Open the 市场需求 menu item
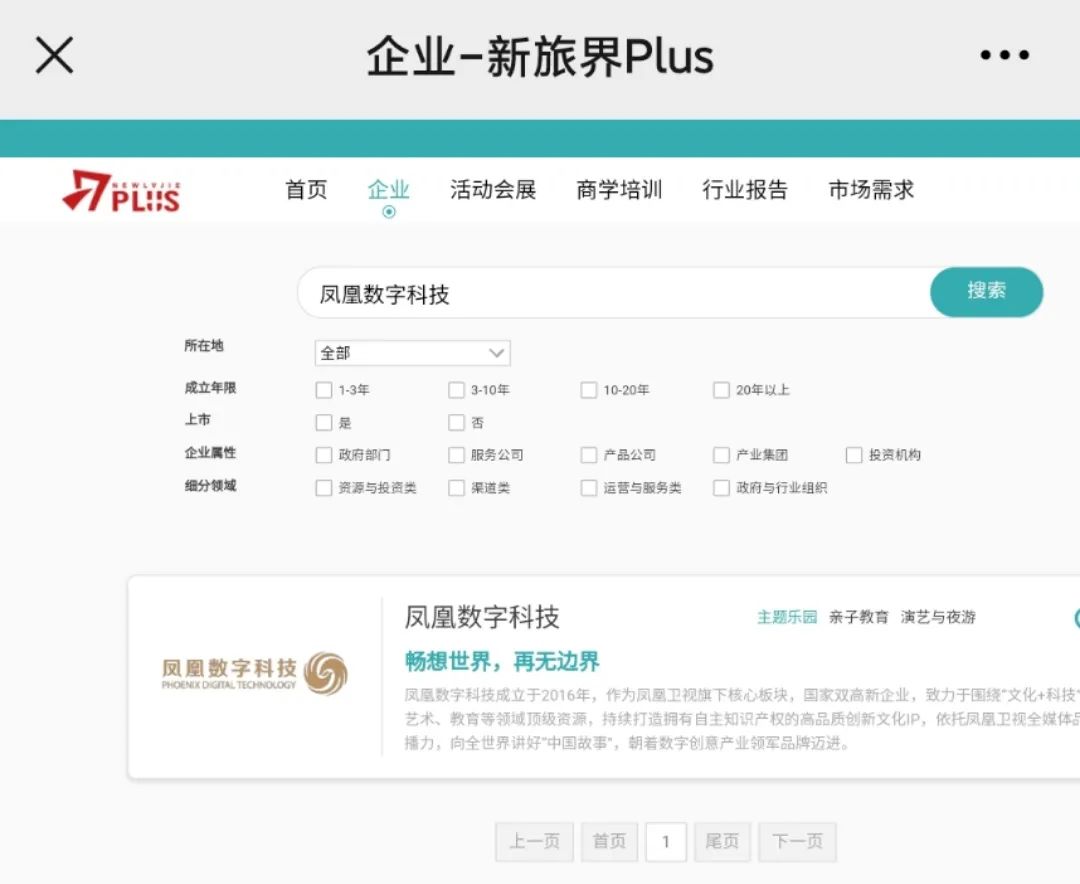Image resolution: width=1080 pixels, height=884 pixels. tap(871, 190)
